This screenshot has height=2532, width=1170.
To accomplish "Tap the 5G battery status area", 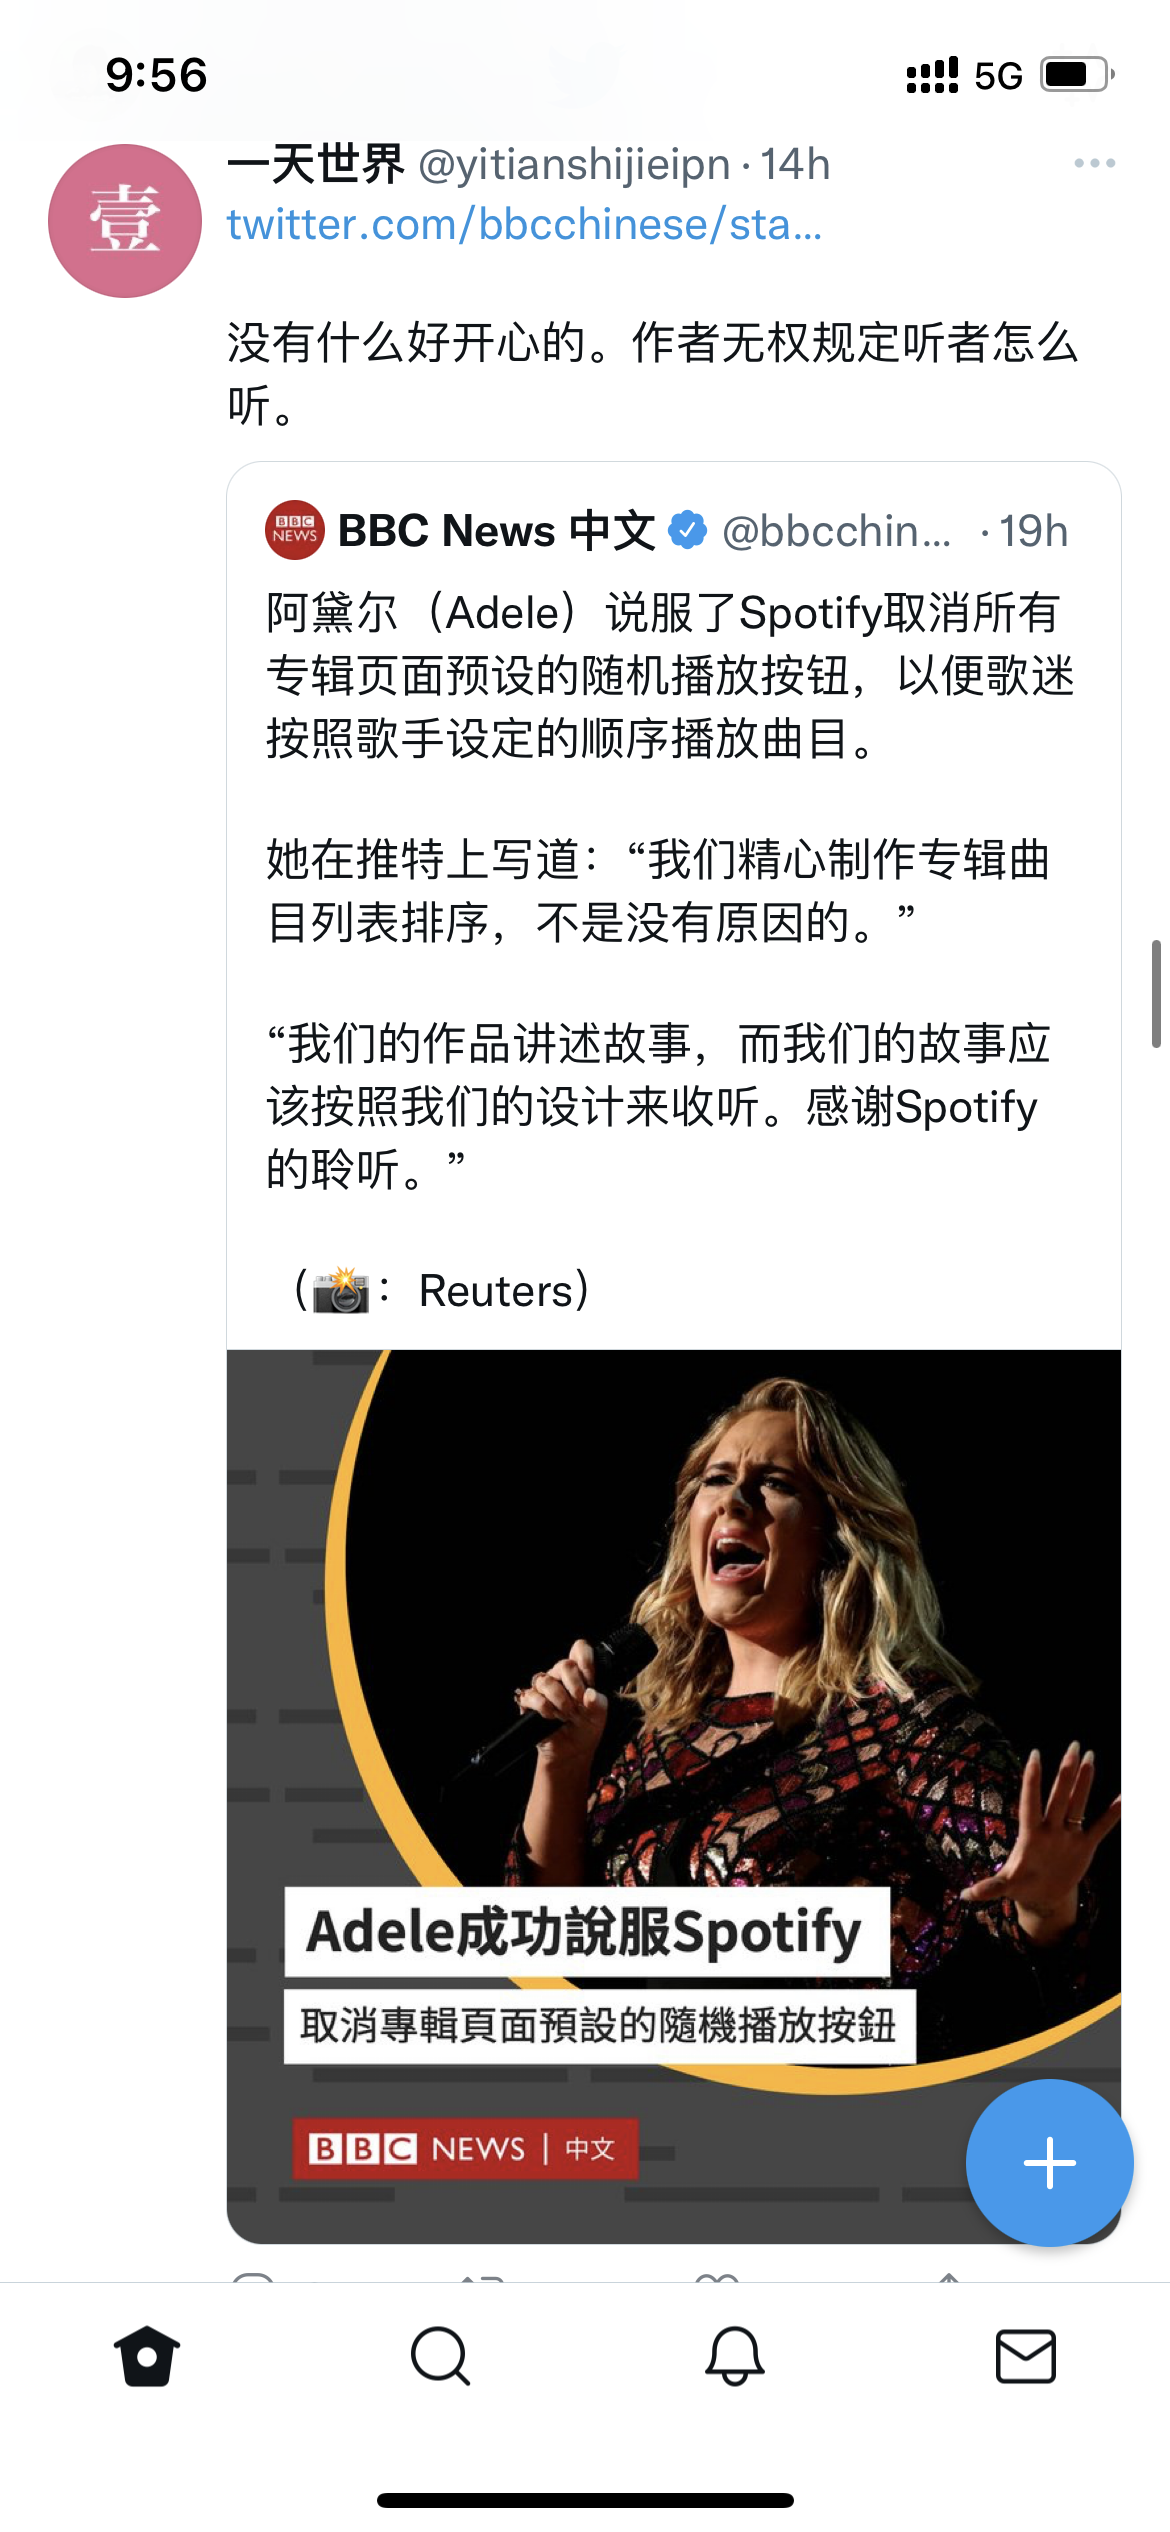I will tap(1011, 75).
